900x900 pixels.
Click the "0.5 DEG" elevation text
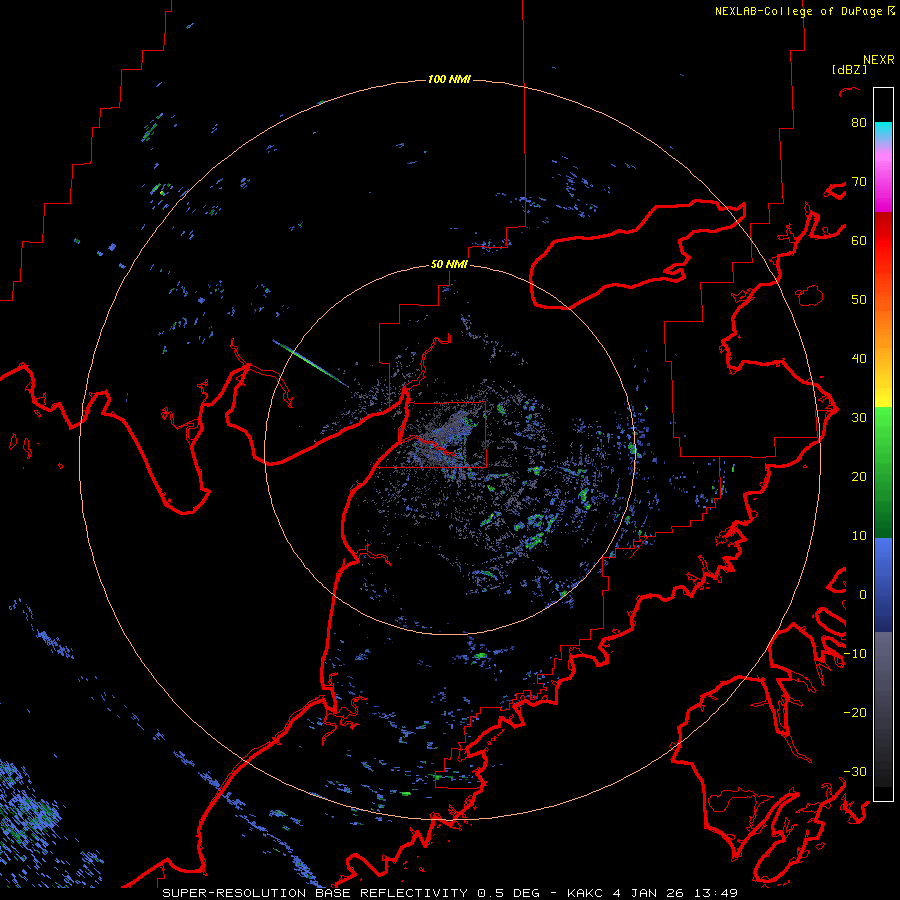[x=508, y=893]
